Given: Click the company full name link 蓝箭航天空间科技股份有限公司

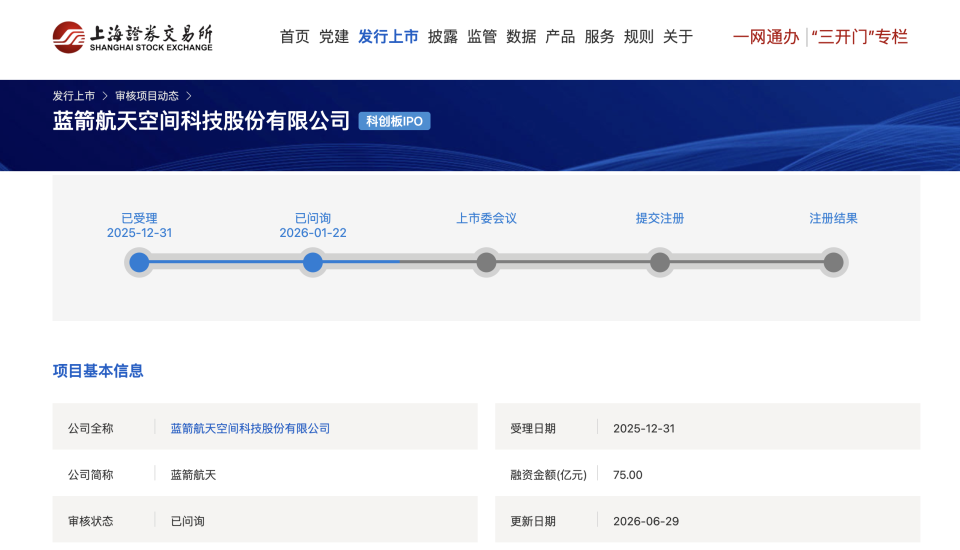Looking at the screenshot, I should tap(250, 429).
